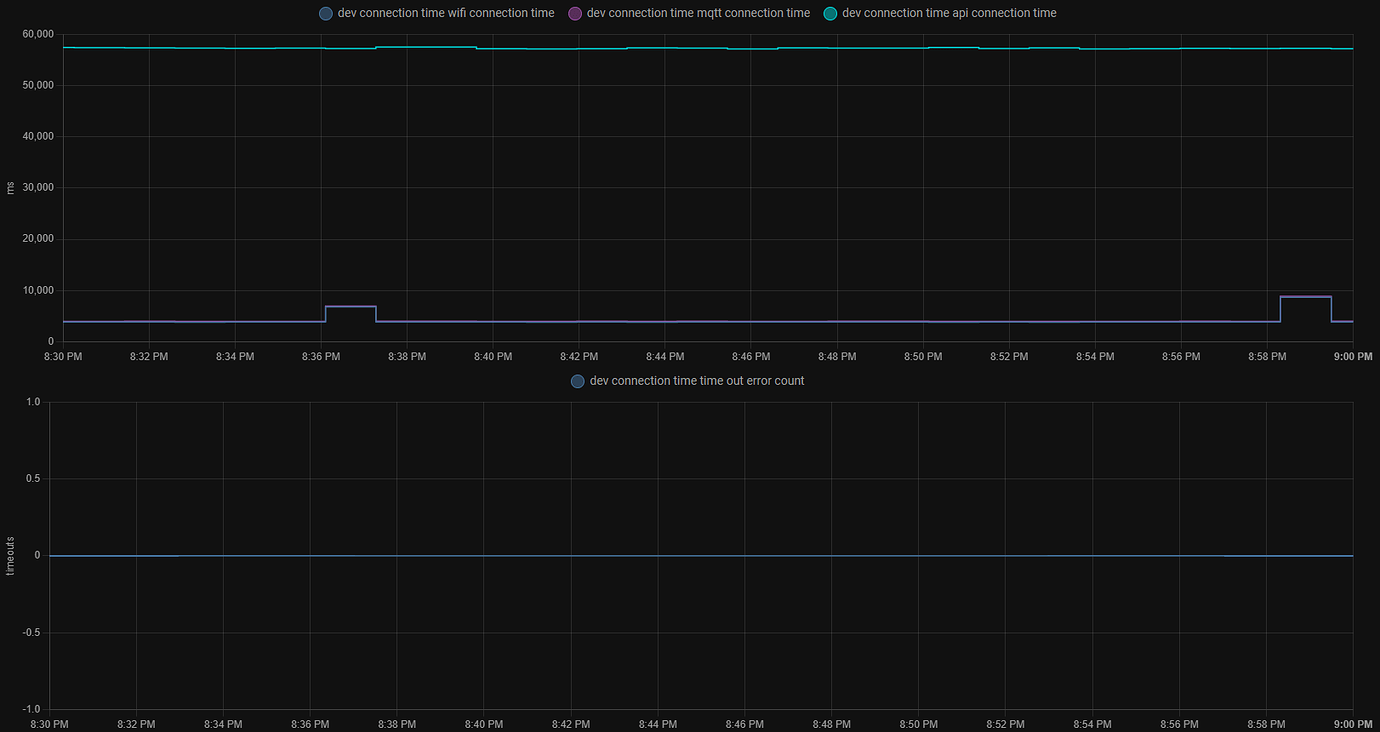
Task: Click the flat timeout line at zero
Action: (700, 556)
